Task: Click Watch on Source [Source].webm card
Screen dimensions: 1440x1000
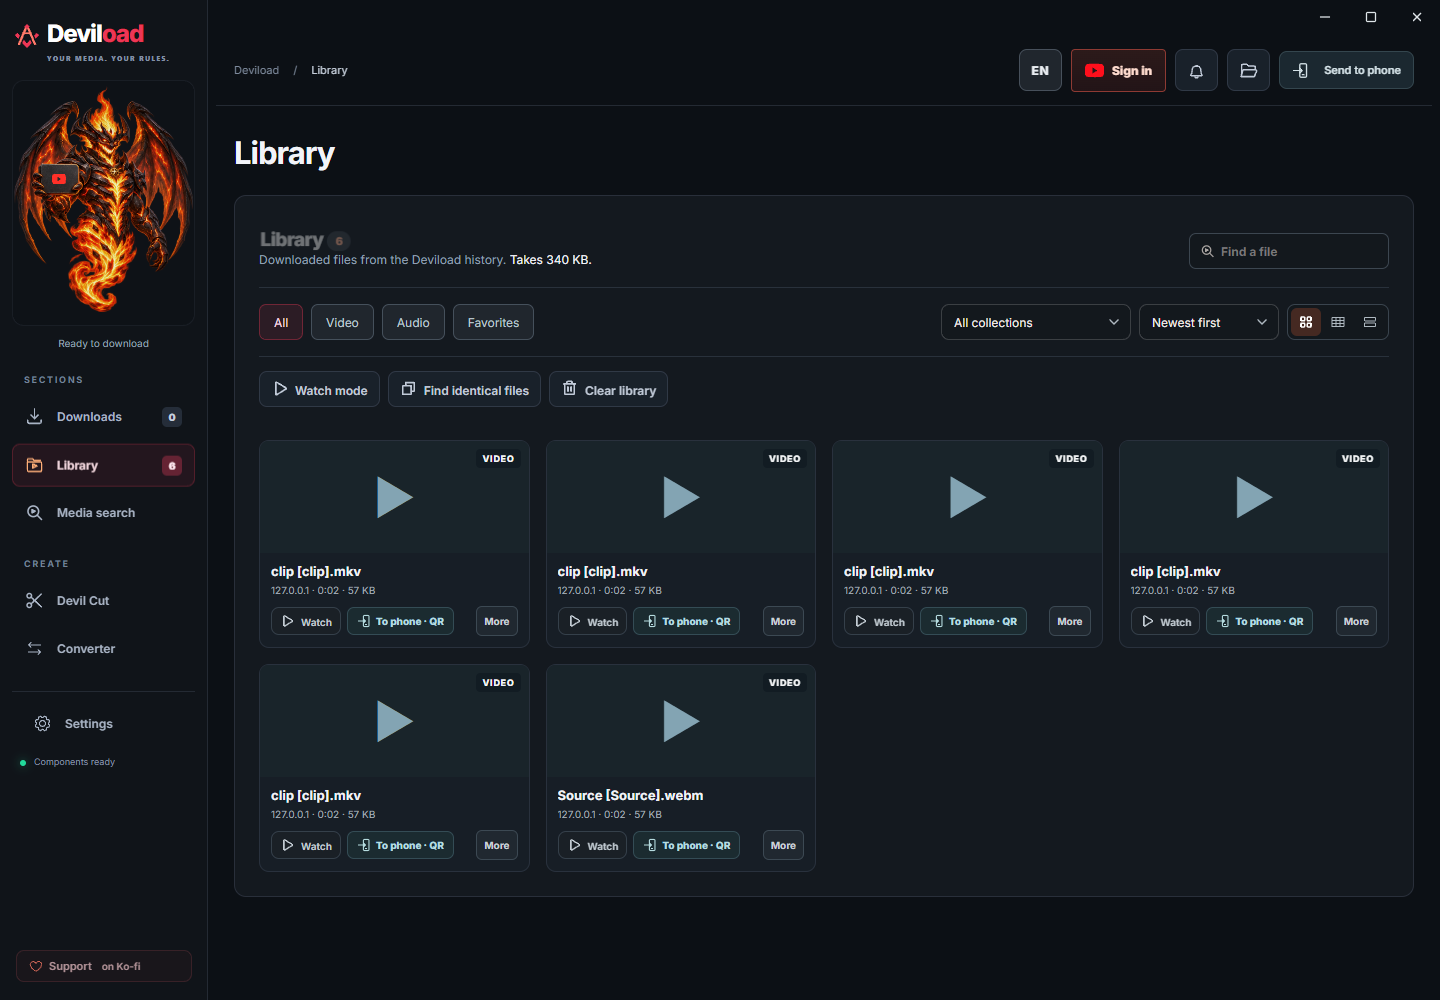Action: coord(592,845)
